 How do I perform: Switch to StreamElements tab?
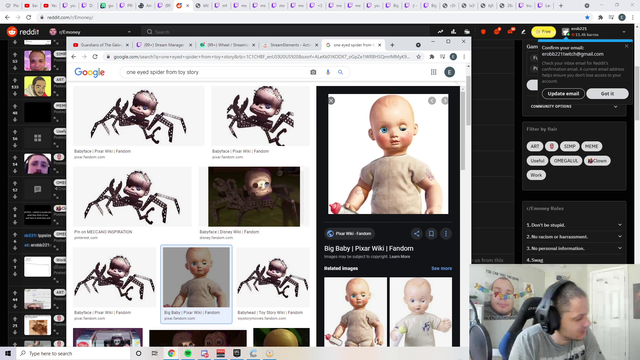290,45
